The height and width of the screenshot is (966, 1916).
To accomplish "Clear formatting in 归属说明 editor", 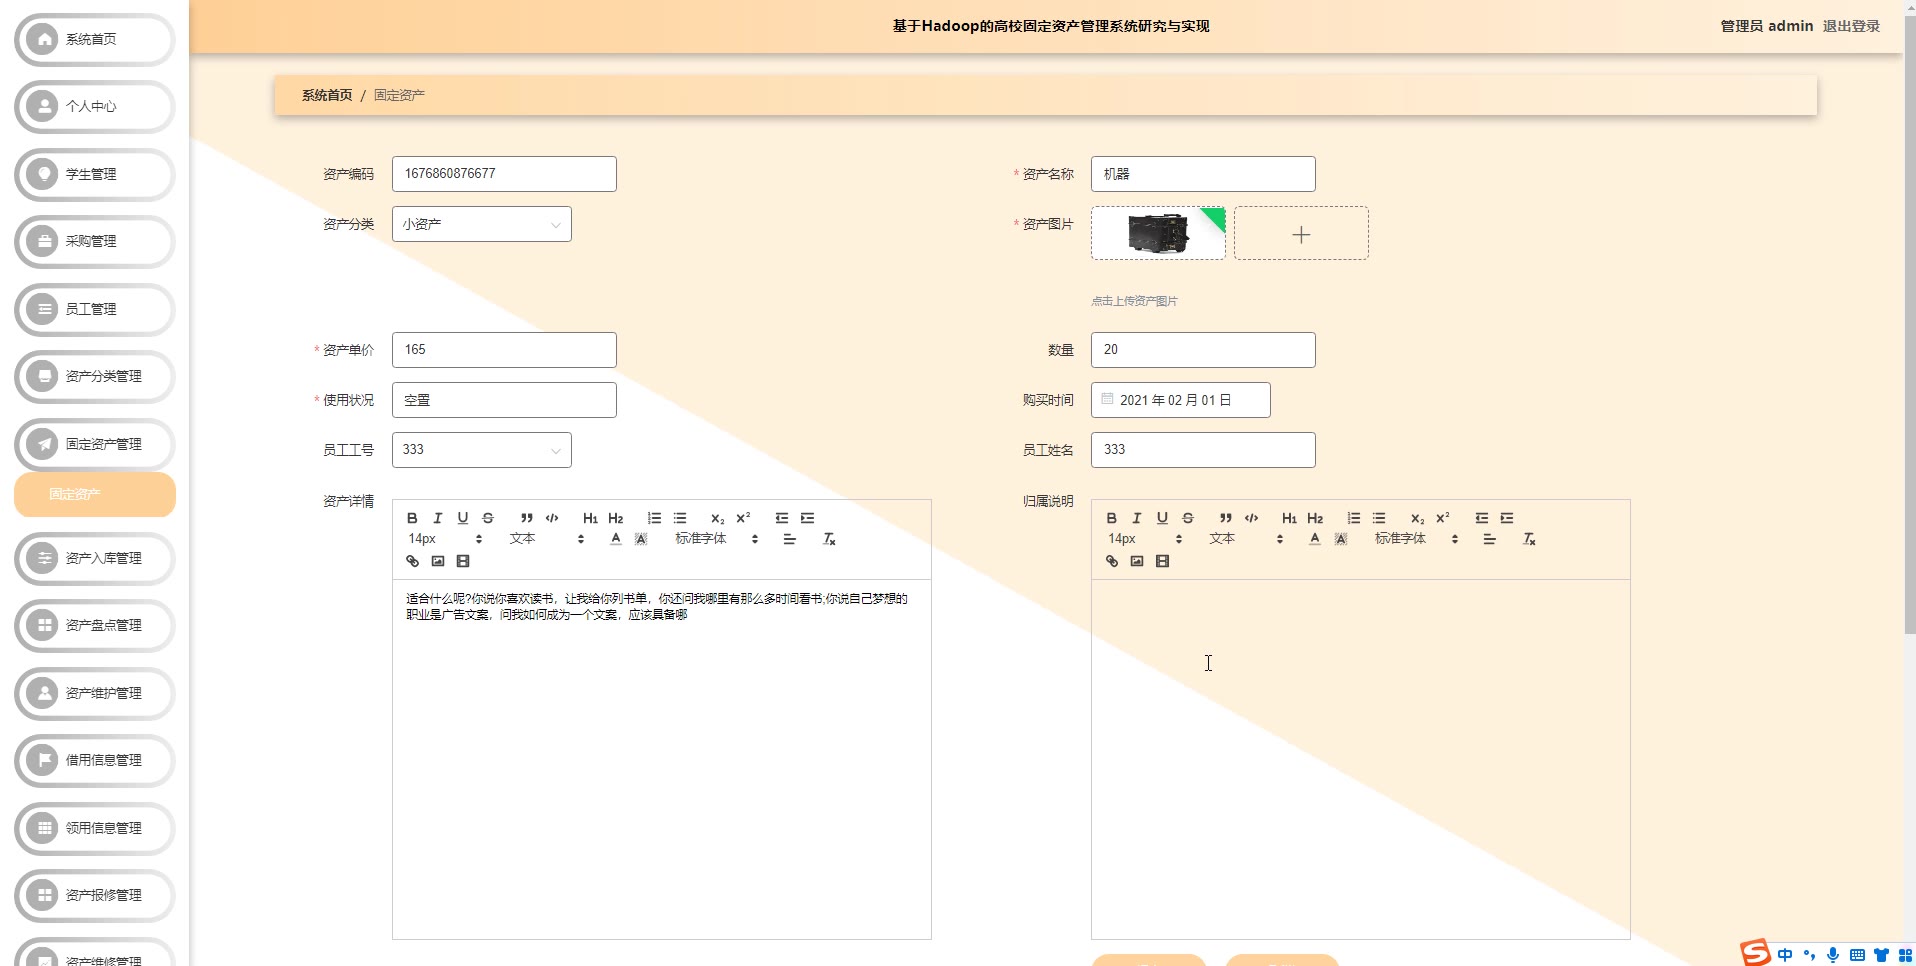I will pos(1529,539).
